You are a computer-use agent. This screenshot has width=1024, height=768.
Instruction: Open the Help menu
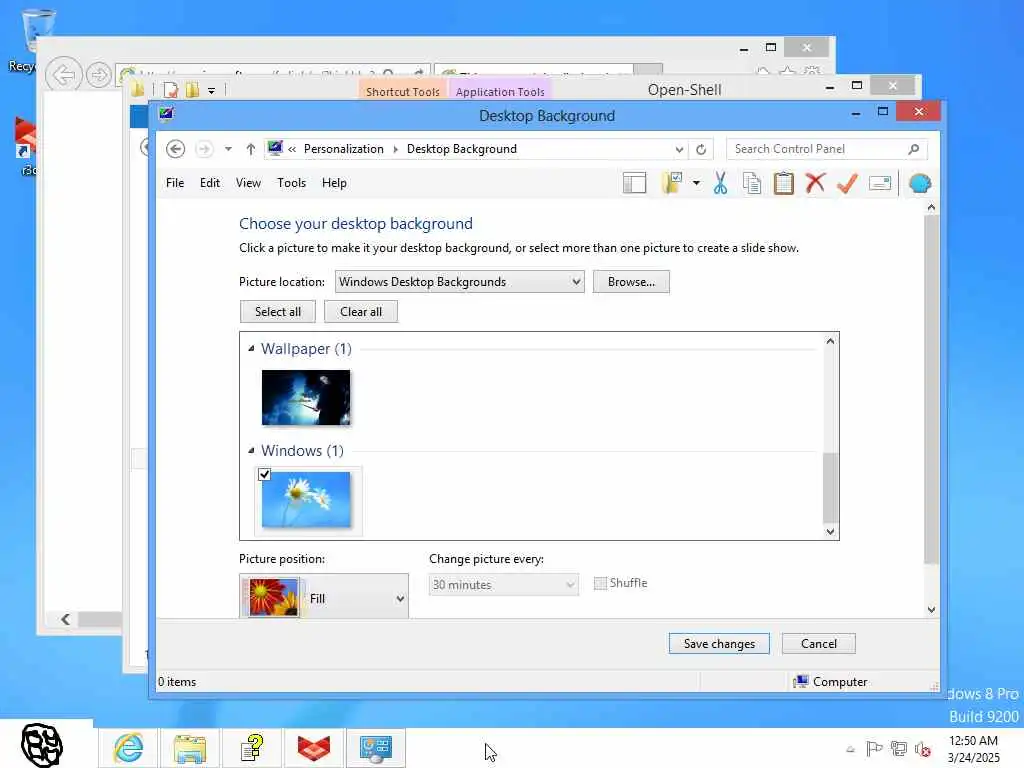(x=334, y=183)
